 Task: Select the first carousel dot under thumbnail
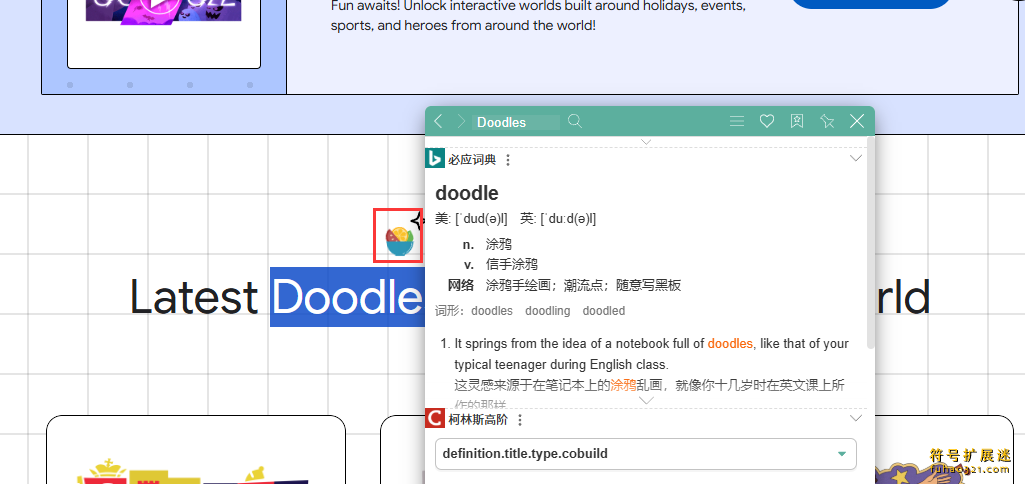pos(70,85)
